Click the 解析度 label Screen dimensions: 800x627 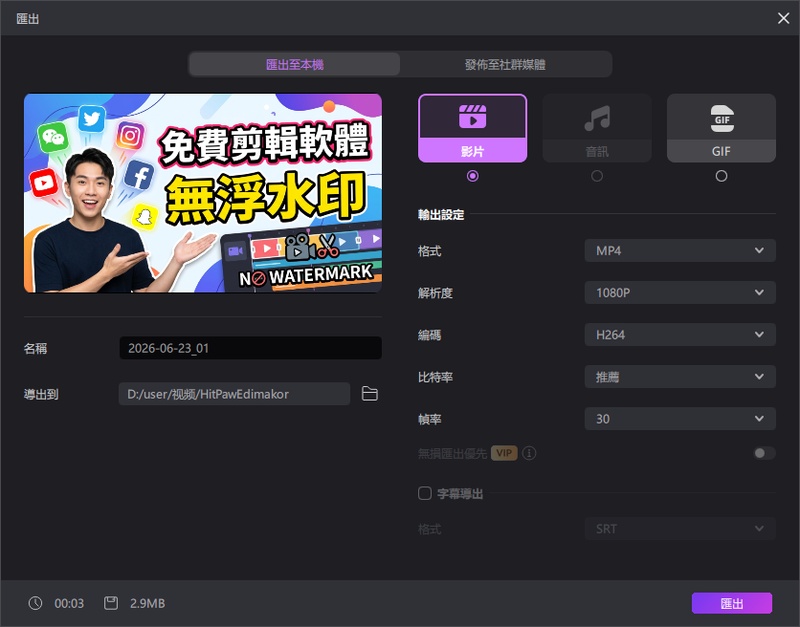click(435, 293)
